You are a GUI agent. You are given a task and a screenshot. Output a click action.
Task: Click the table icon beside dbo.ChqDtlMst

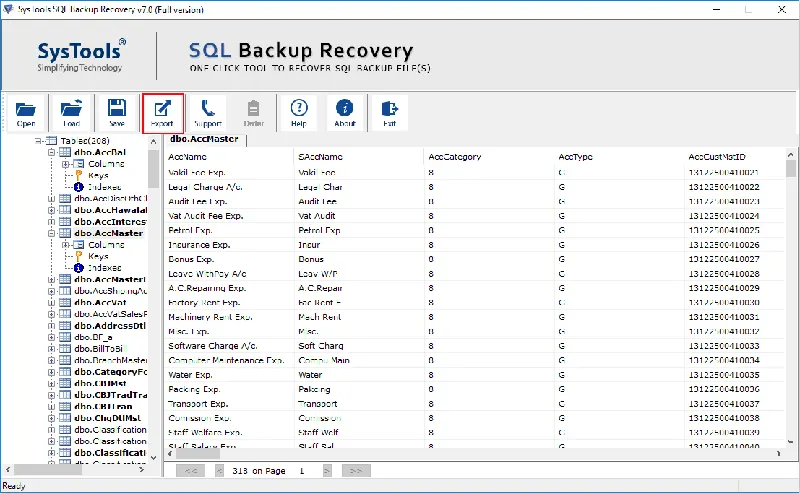[65, 418]
